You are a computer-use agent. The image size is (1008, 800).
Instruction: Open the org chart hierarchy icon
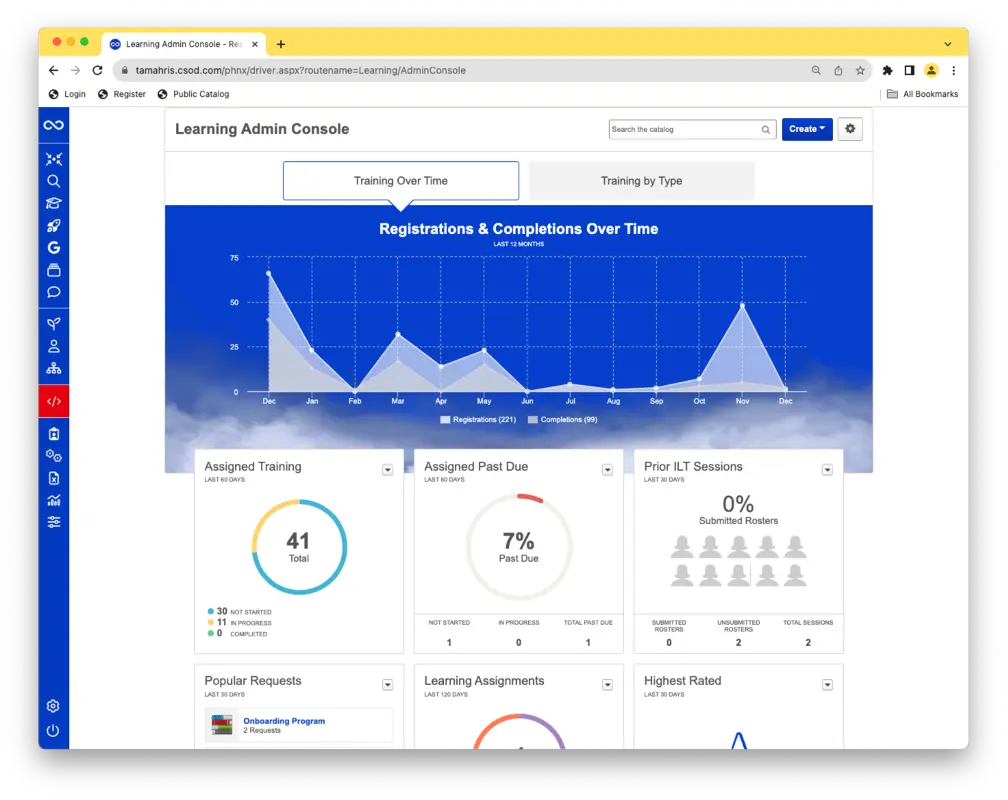point(54,368)
